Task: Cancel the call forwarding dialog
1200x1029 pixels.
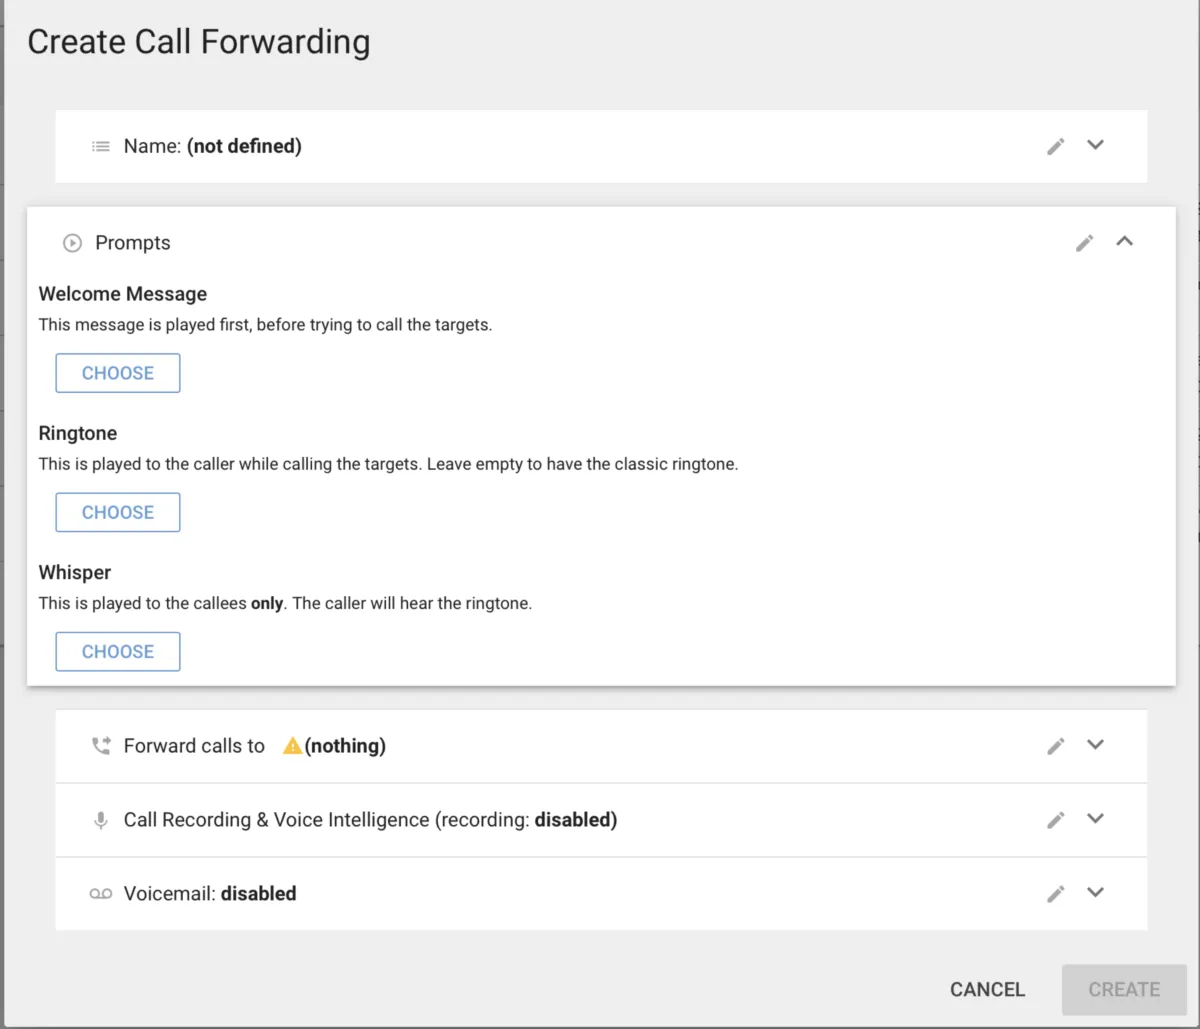Action: click(x=987, y=989)
